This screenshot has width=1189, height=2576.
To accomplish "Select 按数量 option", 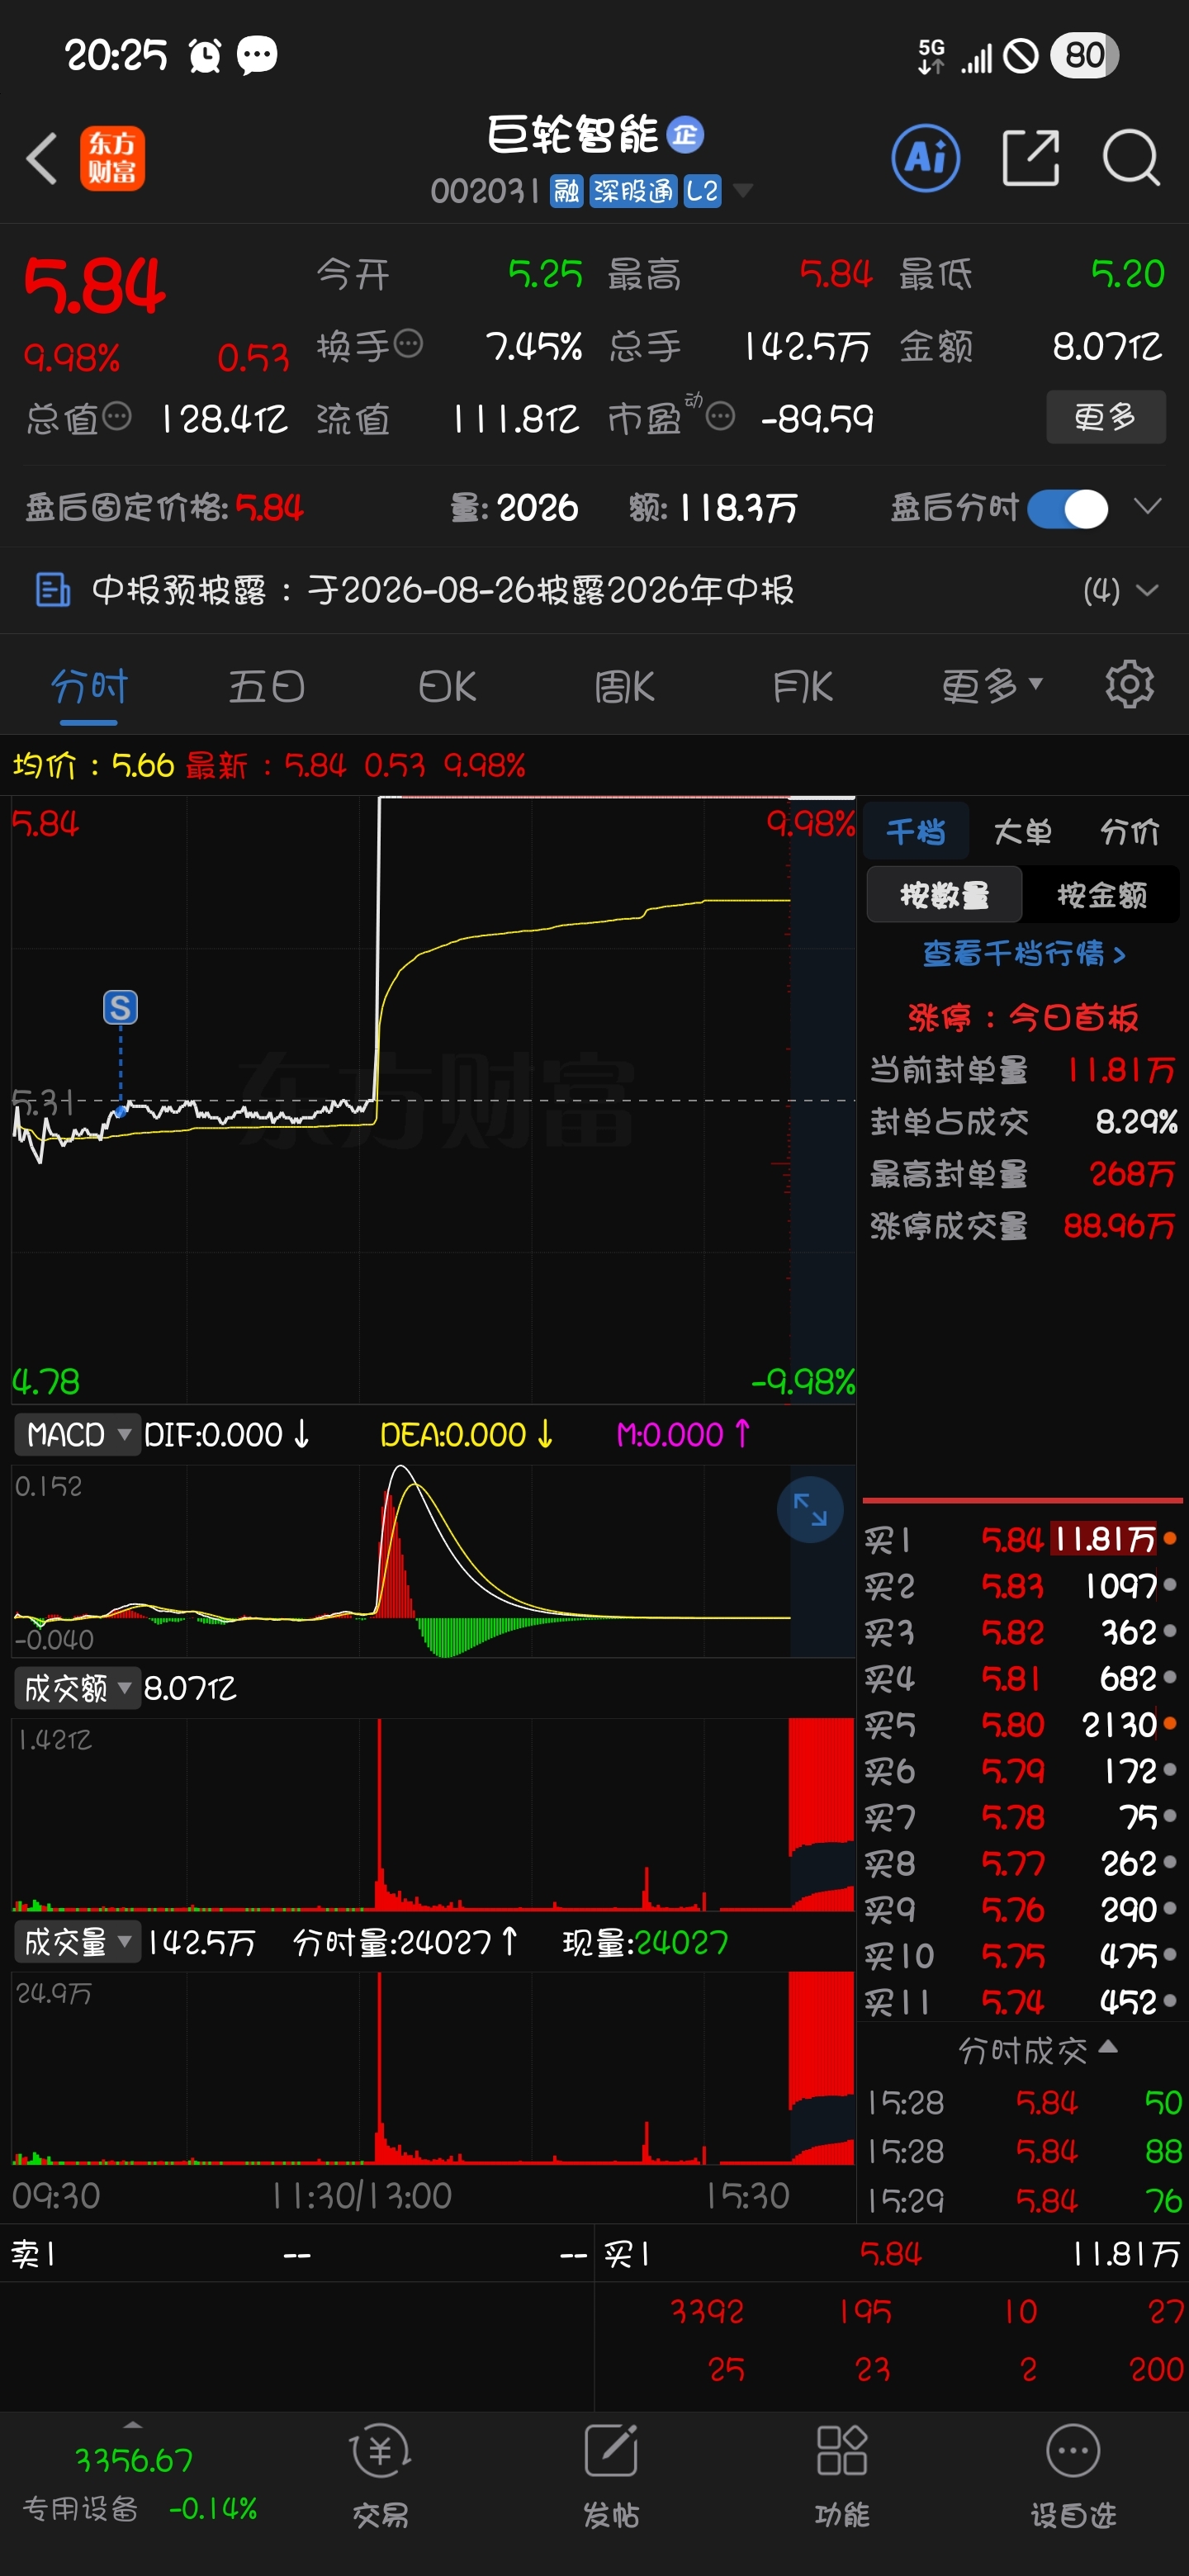I will (x=944, y=894).
